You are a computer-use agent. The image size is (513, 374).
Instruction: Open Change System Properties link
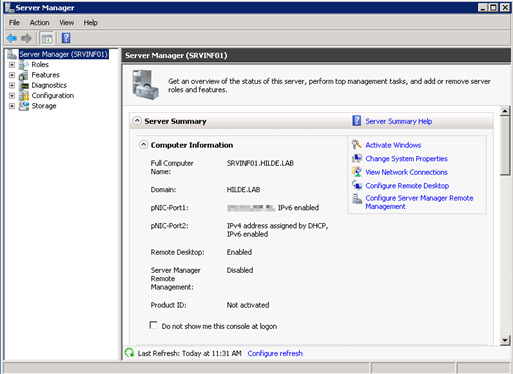click(406, 159)
